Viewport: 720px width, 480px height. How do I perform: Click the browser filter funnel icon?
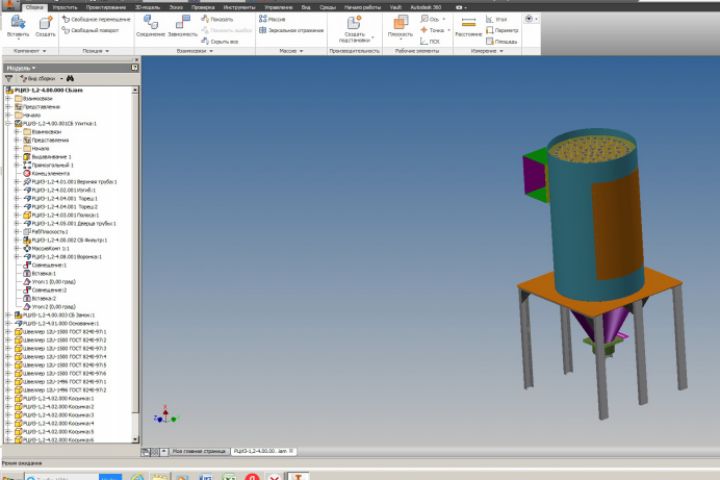(9, 79)
